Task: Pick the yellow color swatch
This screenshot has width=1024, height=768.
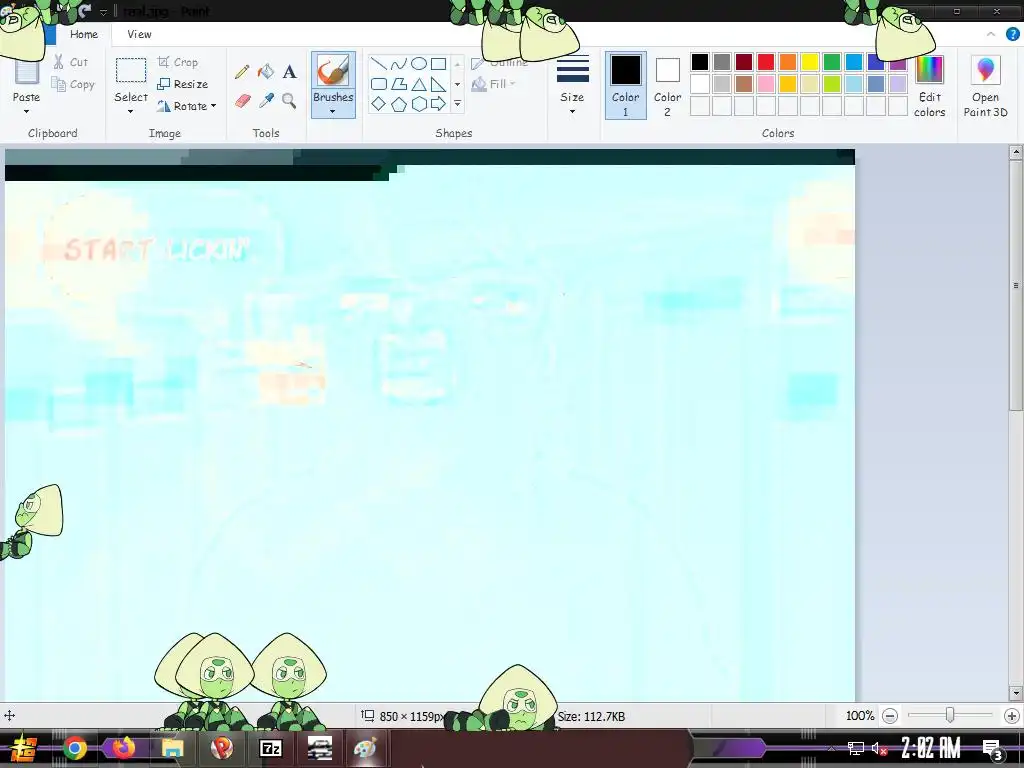Action: point(810,62)
